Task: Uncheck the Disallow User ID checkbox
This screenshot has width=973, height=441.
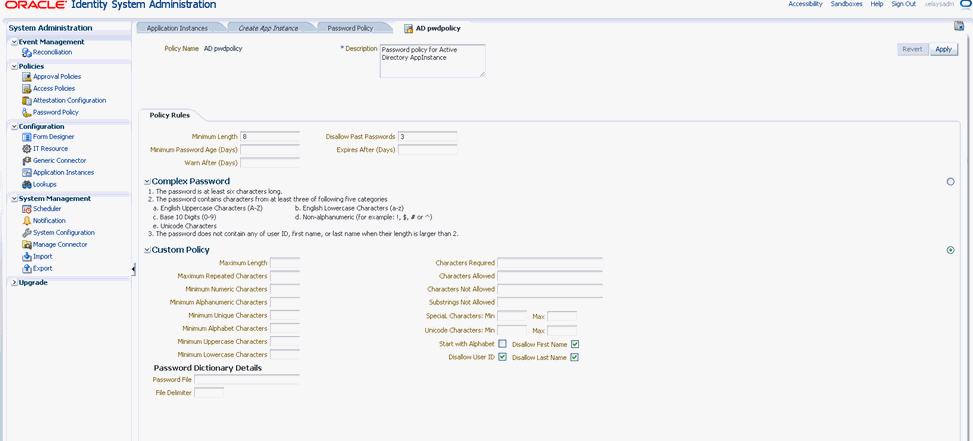Action: click(502, 357)
